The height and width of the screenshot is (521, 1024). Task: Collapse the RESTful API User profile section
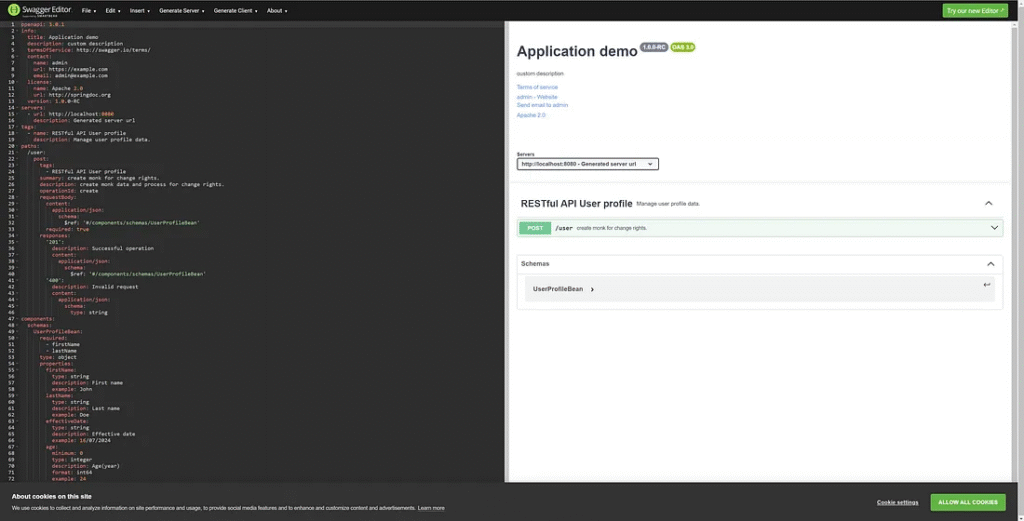click(988, 203)
